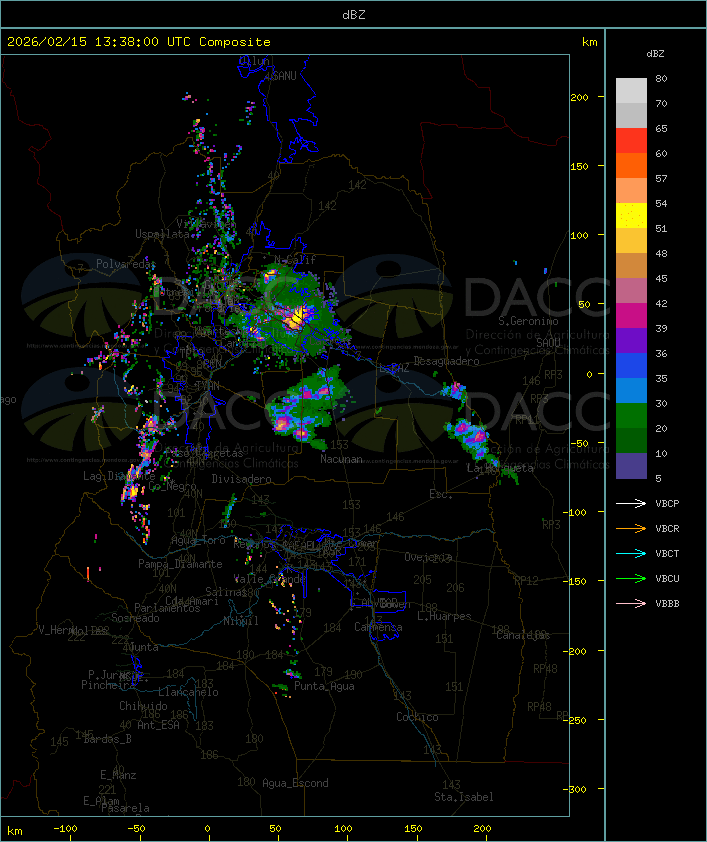Click the orange VBCR arrow icon
The width and height of the screenshot is (707, 842).
[631, 529]
